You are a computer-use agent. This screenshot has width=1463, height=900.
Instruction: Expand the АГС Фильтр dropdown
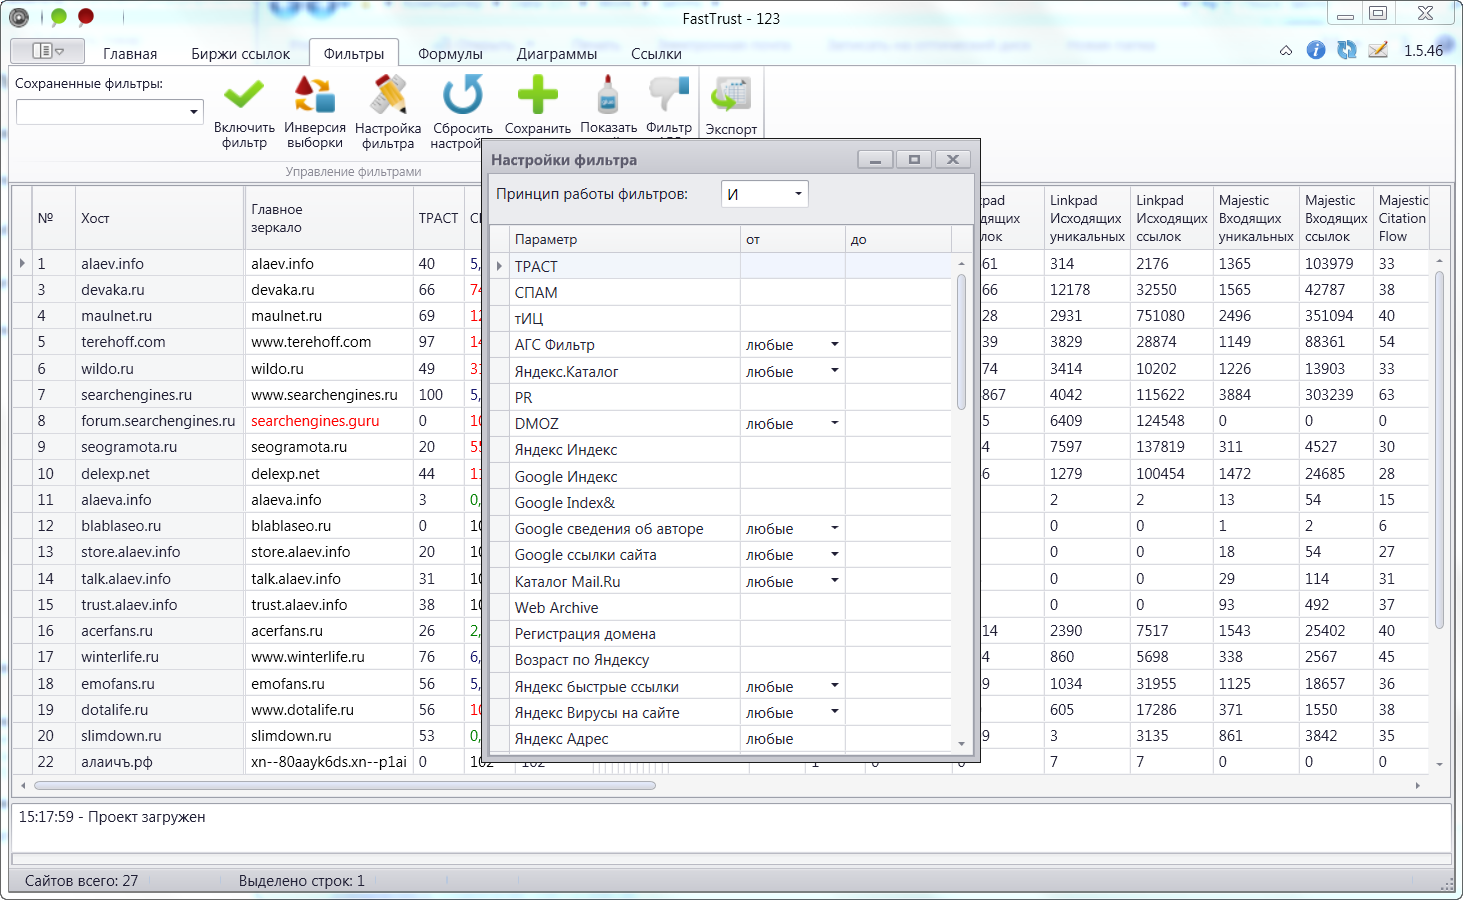(x=834, y=345)
